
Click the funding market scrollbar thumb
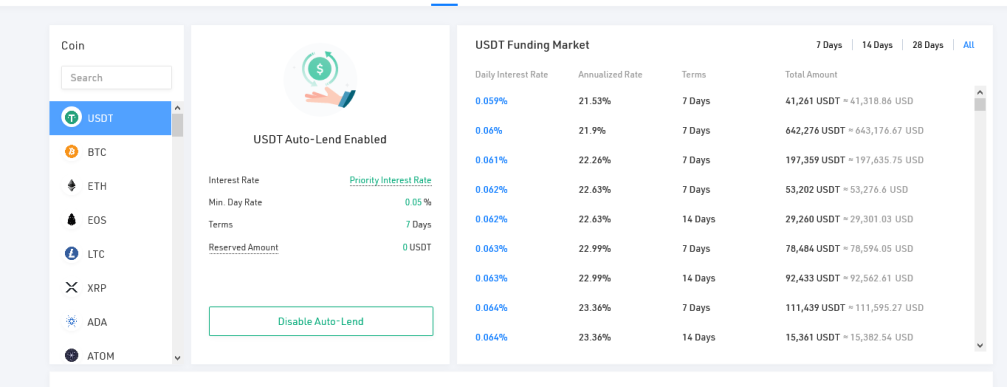[x=980, y=105]
